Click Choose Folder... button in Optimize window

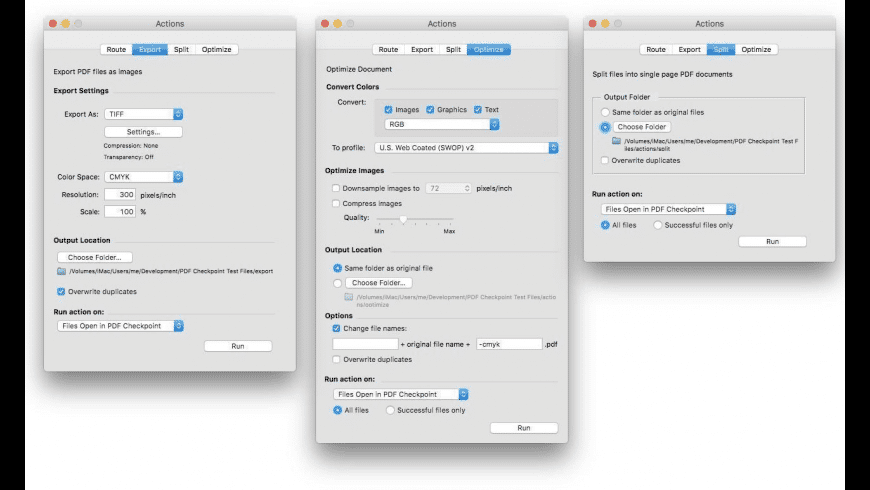click(378, 283)
